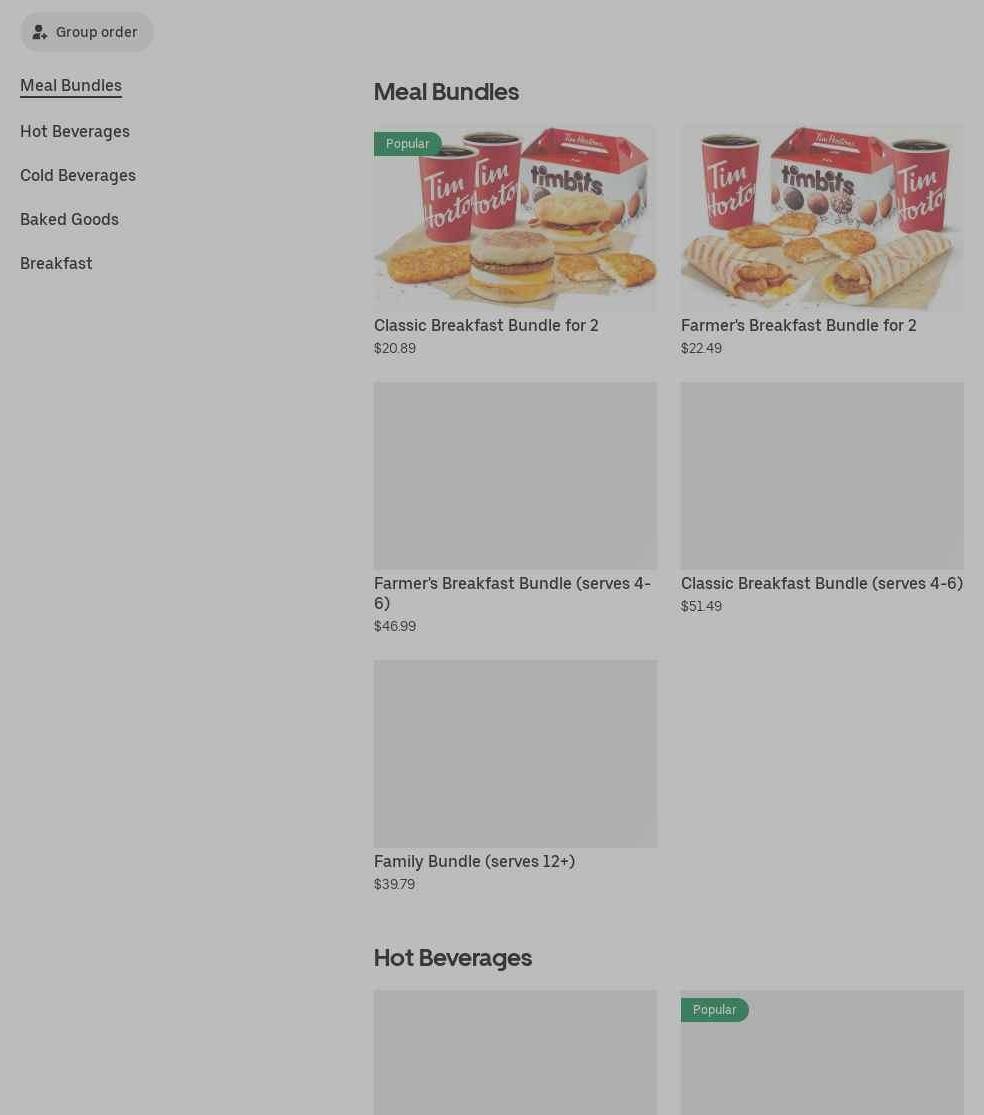
Task: Click the Group order person icon
Action: 40,32
